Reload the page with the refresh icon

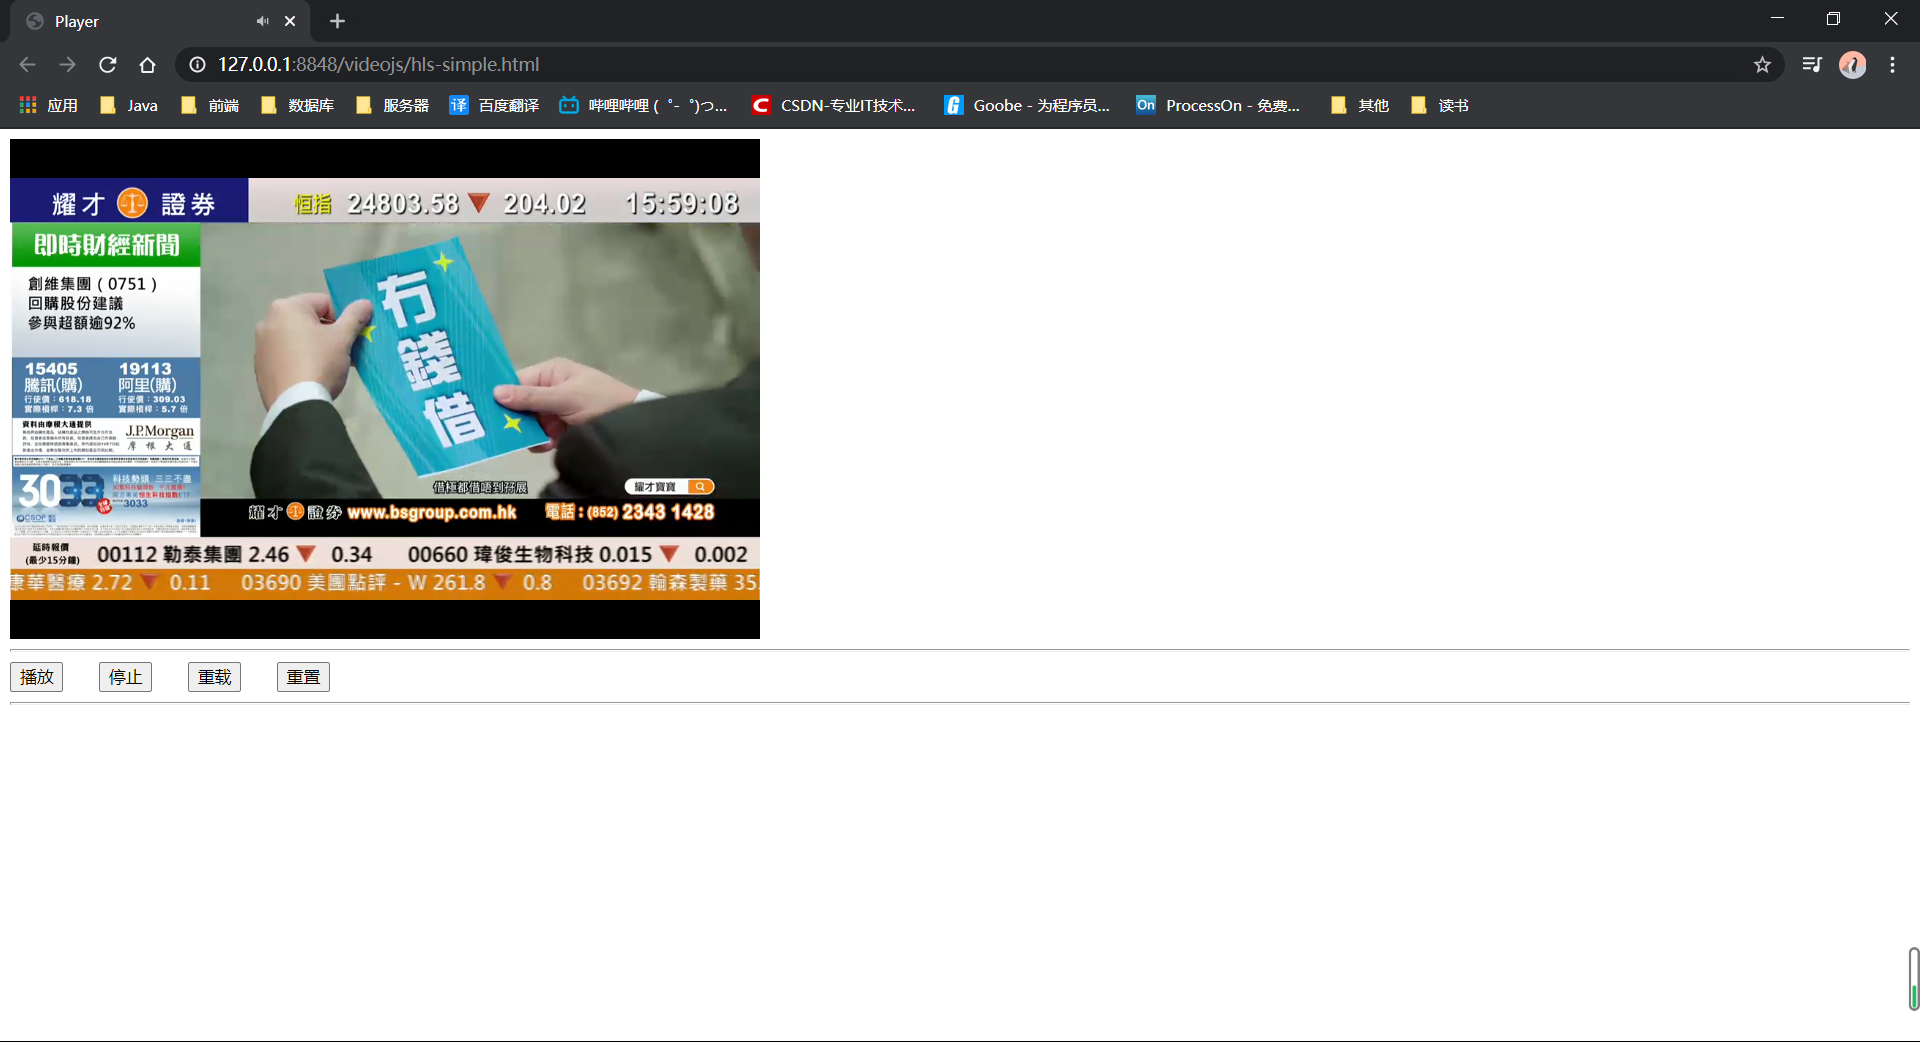pyautogui.click(x=108, y=65)
